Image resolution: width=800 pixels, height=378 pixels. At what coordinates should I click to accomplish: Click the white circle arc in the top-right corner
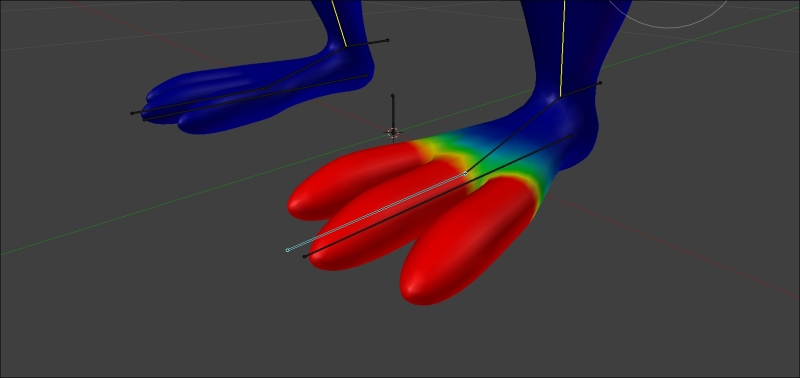pos(668,15)
